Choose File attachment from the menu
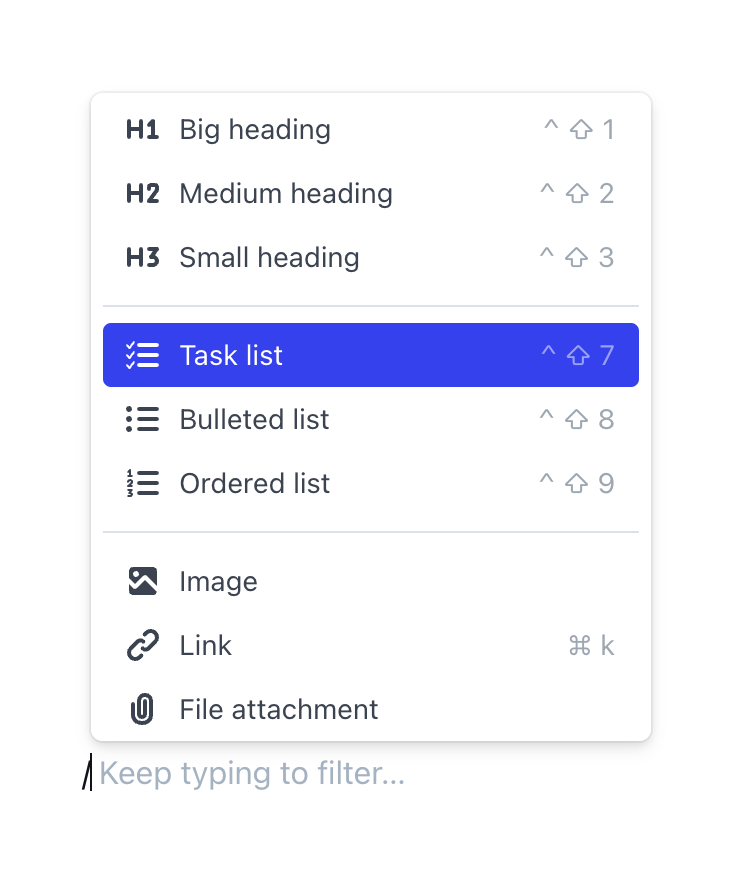Screen dimensions: 746x874 (279, 710)
